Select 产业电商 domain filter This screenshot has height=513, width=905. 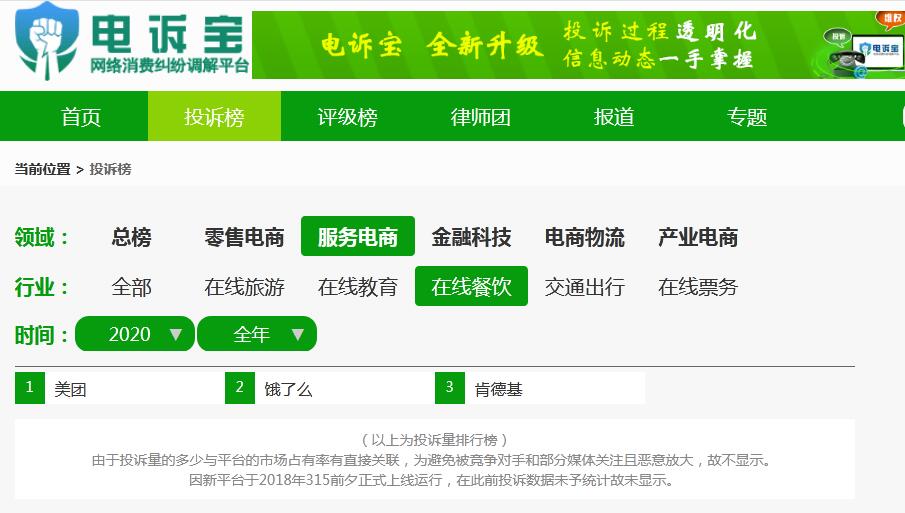point(698,237)
